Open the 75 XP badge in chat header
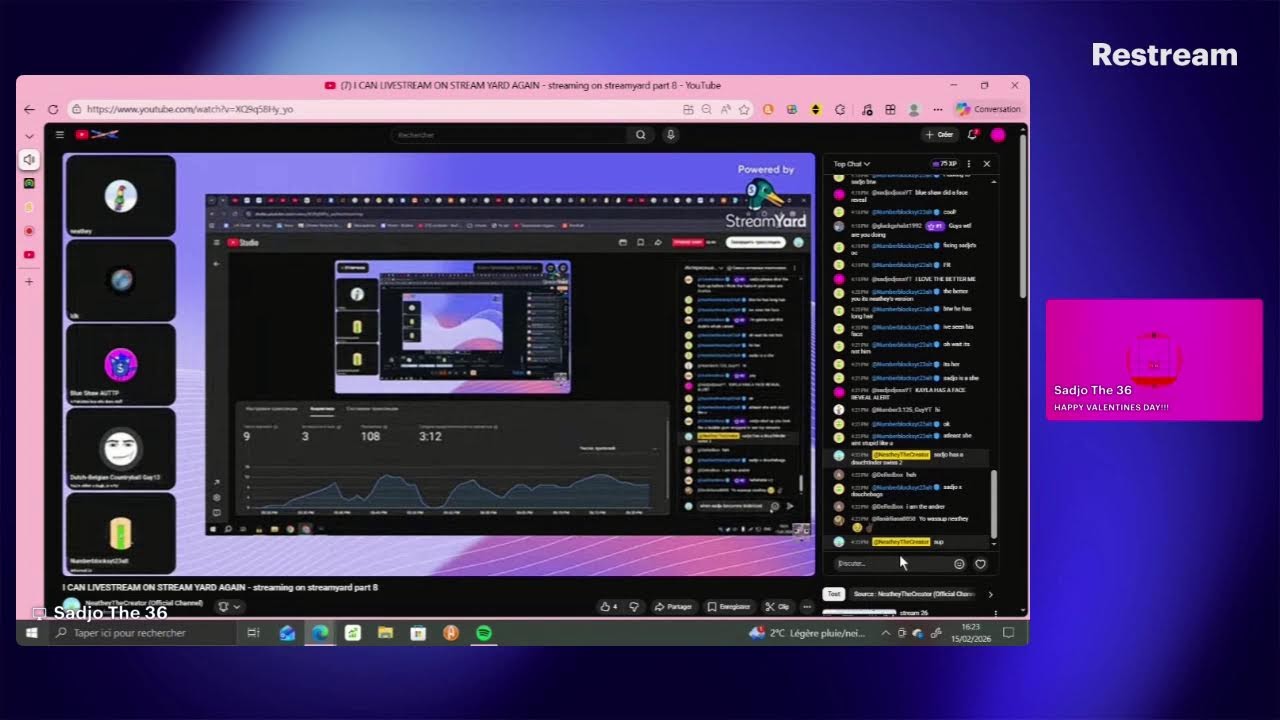The height and width of the screenshot is (720, 1280). pyautogui.click(x=944, y=164)
